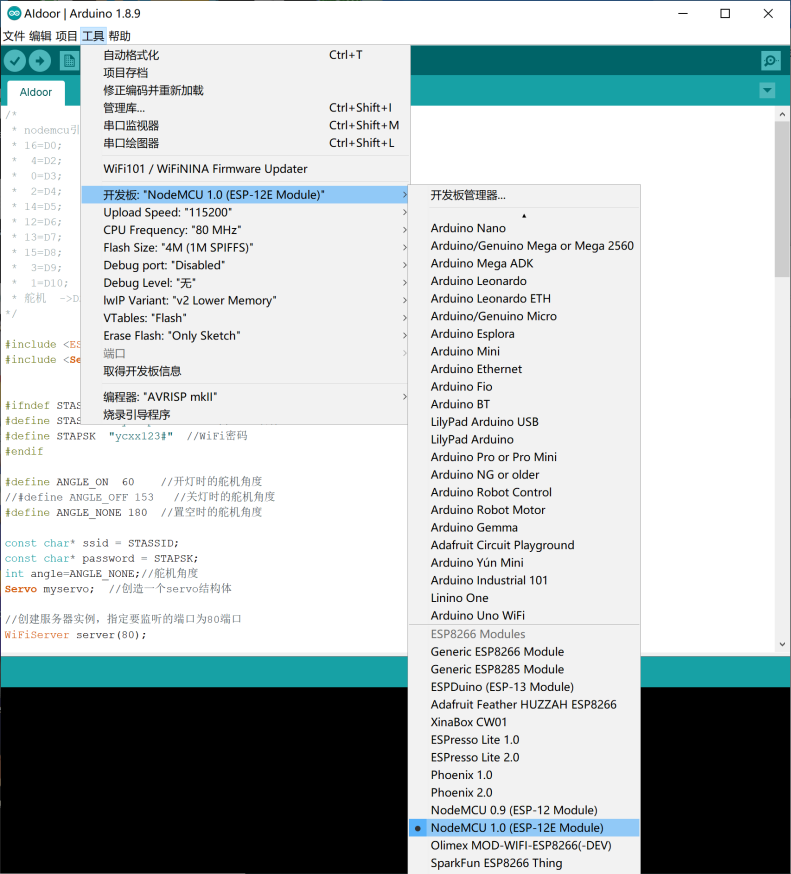This screenshot has width=791, height=874.
Task: Select Arduino Robot Control board
Action: [x=525, y=492]
